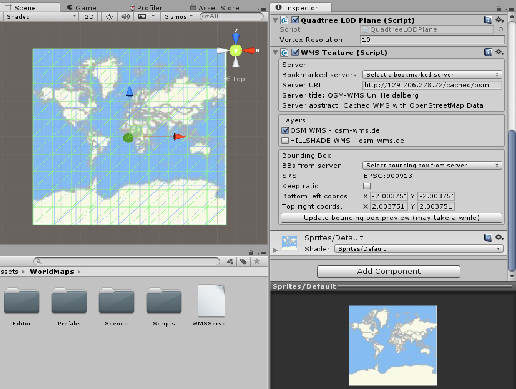Click the red move handle arrow on map
Screen dimensions: 516x389
(x=179, y=136)
